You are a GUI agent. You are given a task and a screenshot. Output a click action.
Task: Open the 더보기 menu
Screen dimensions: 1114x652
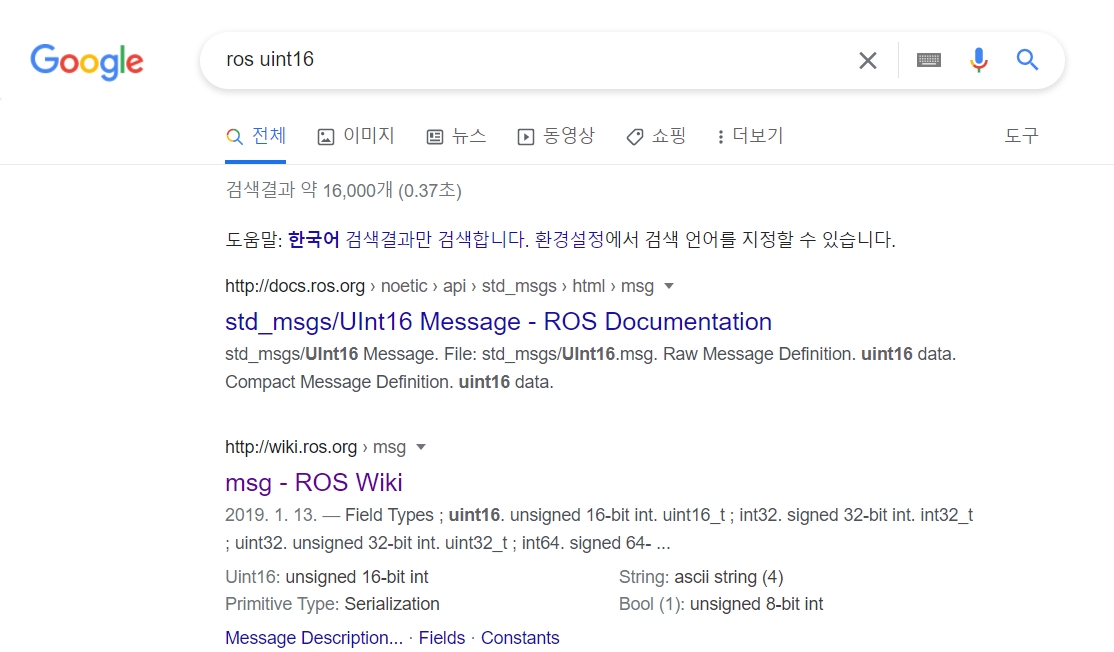[750, 136]
